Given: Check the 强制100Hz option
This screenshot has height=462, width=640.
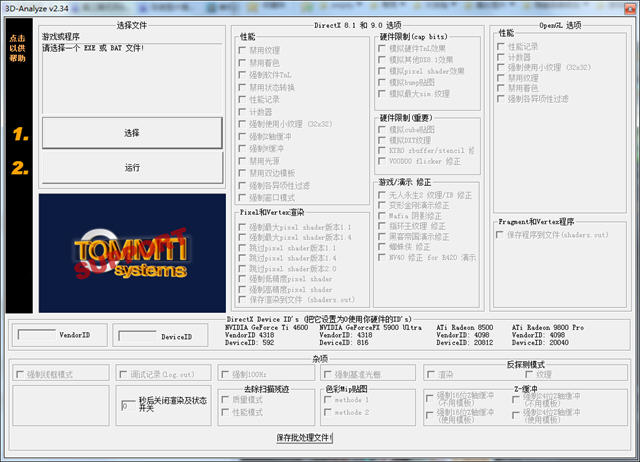Looking at the screenshot, I should click(x=225, y=374).
